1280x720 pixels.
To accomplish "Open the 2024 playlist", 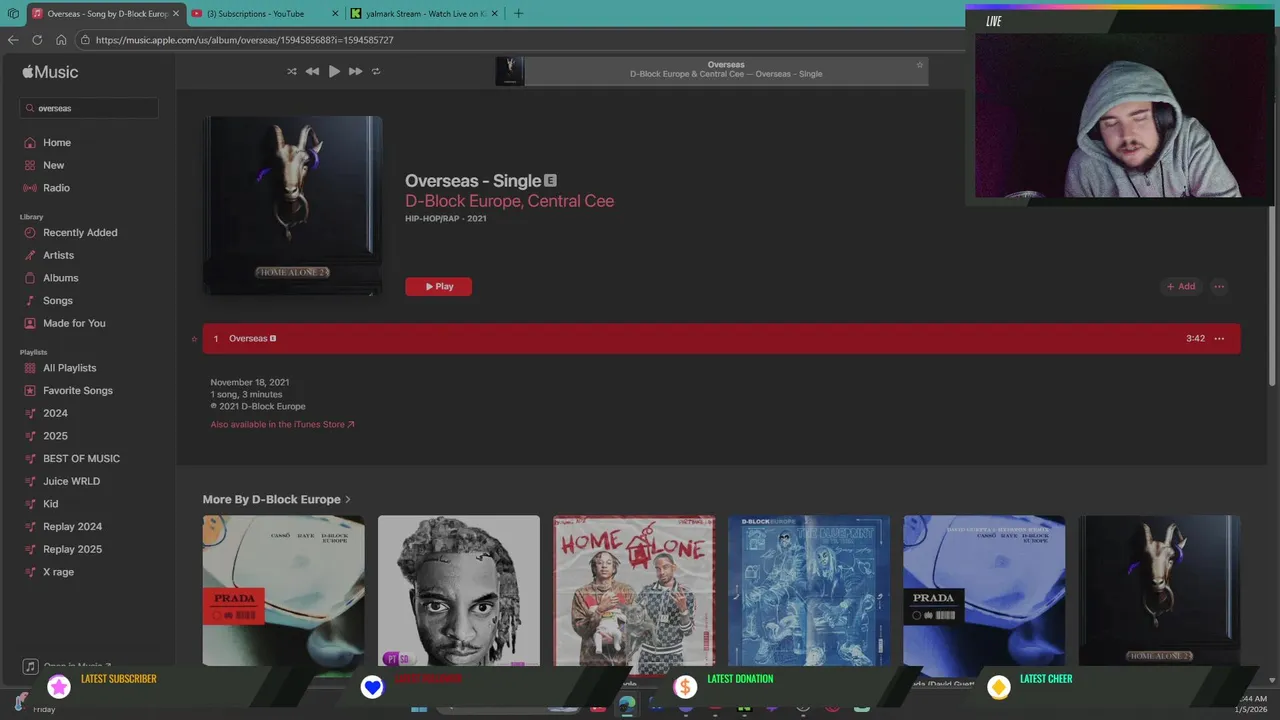I will [x=55, y=413].
